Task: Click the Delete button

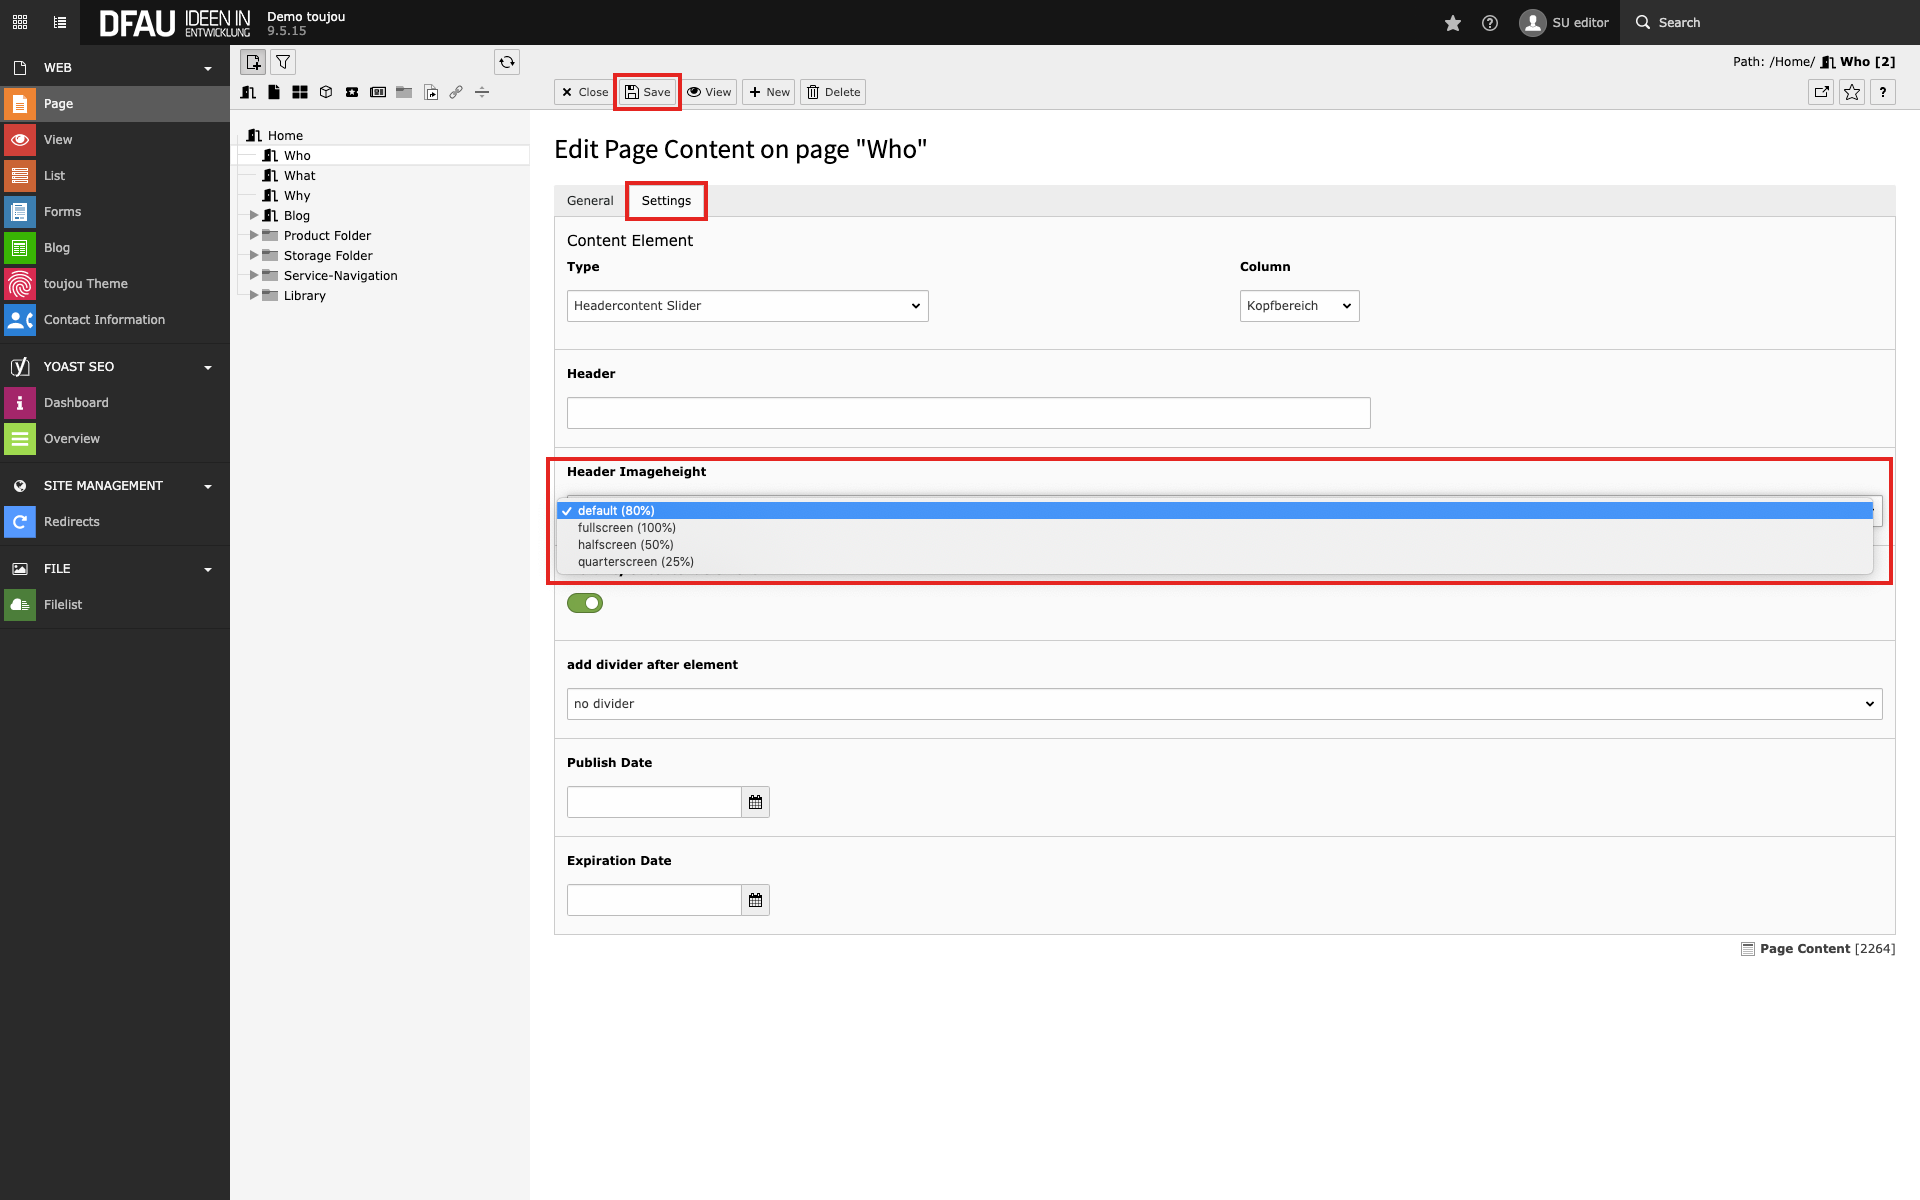Action: click(833, 92)
